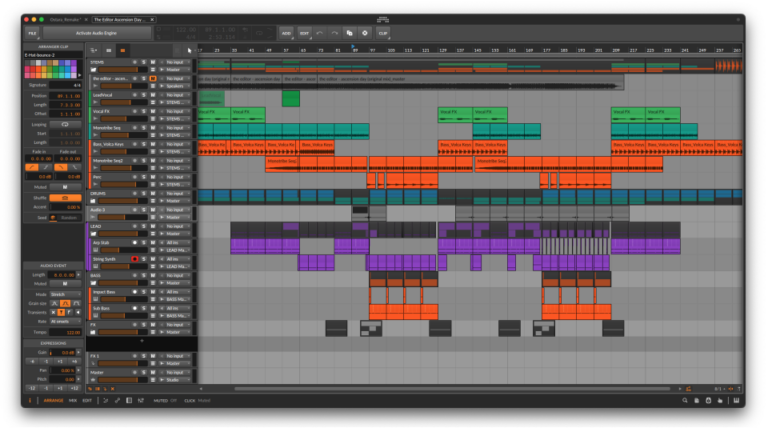The height and width of the screenshot is (432, 768).
Task: Click the settings gear icon in the toolbar
Action: pyautogui.click(x=365, y=33)
